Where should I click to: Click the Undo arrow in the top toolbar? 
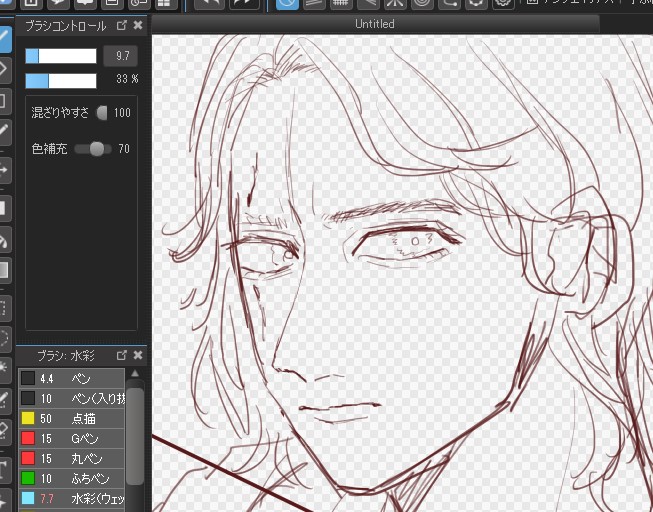coord(209,3)
